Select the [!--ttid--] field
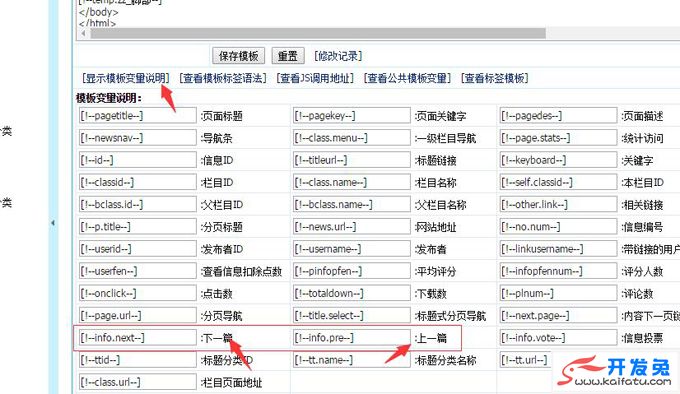 pos(137,359)
